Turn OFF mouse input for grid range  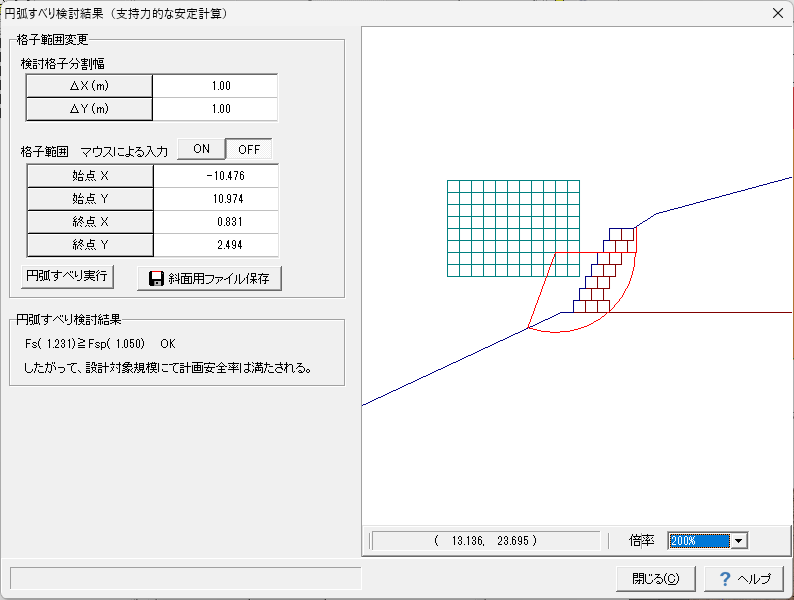[248, 149]
